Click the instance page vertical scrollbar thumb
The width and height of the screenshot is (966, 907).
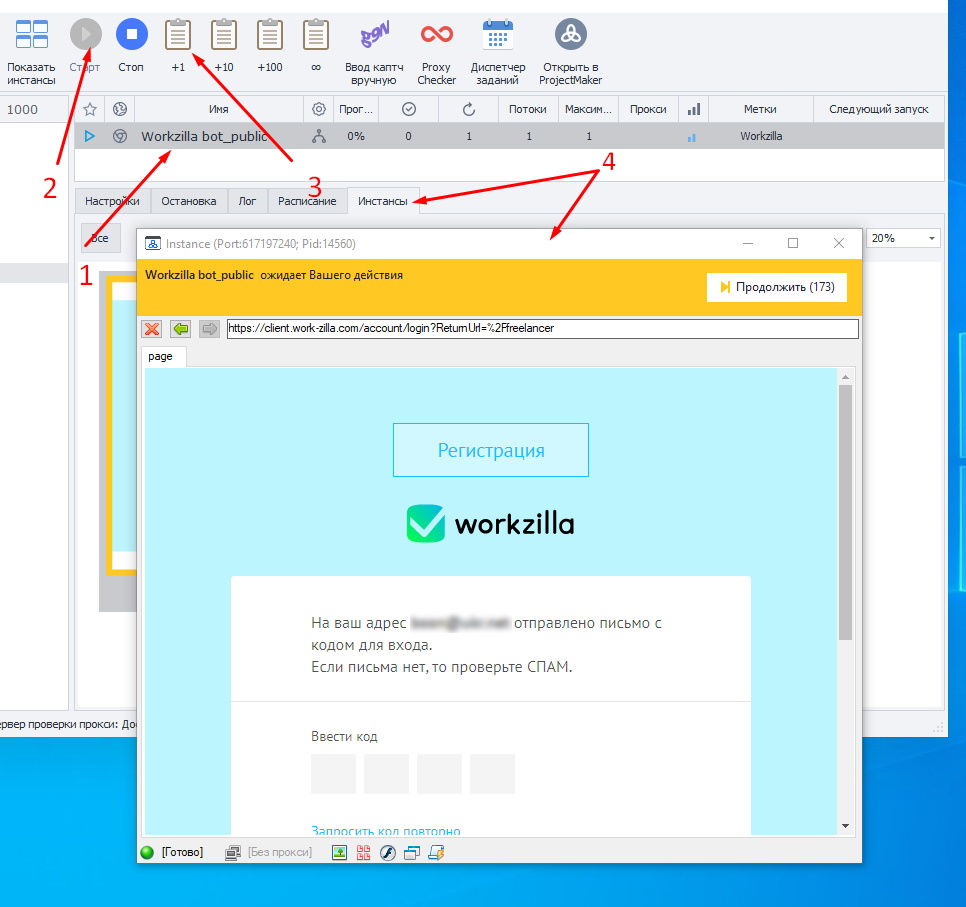[x=845, y=512]
